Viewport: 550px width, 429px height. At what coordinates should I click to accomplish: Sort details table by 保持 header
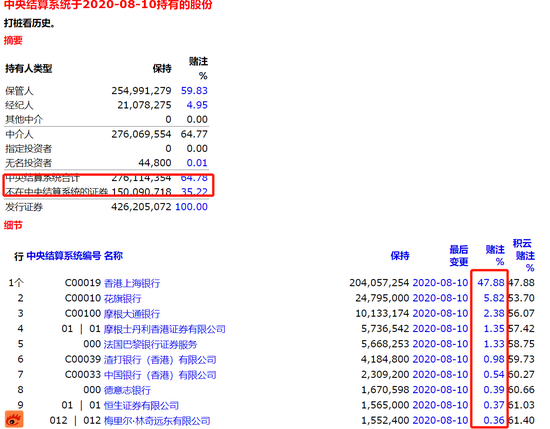400,256
